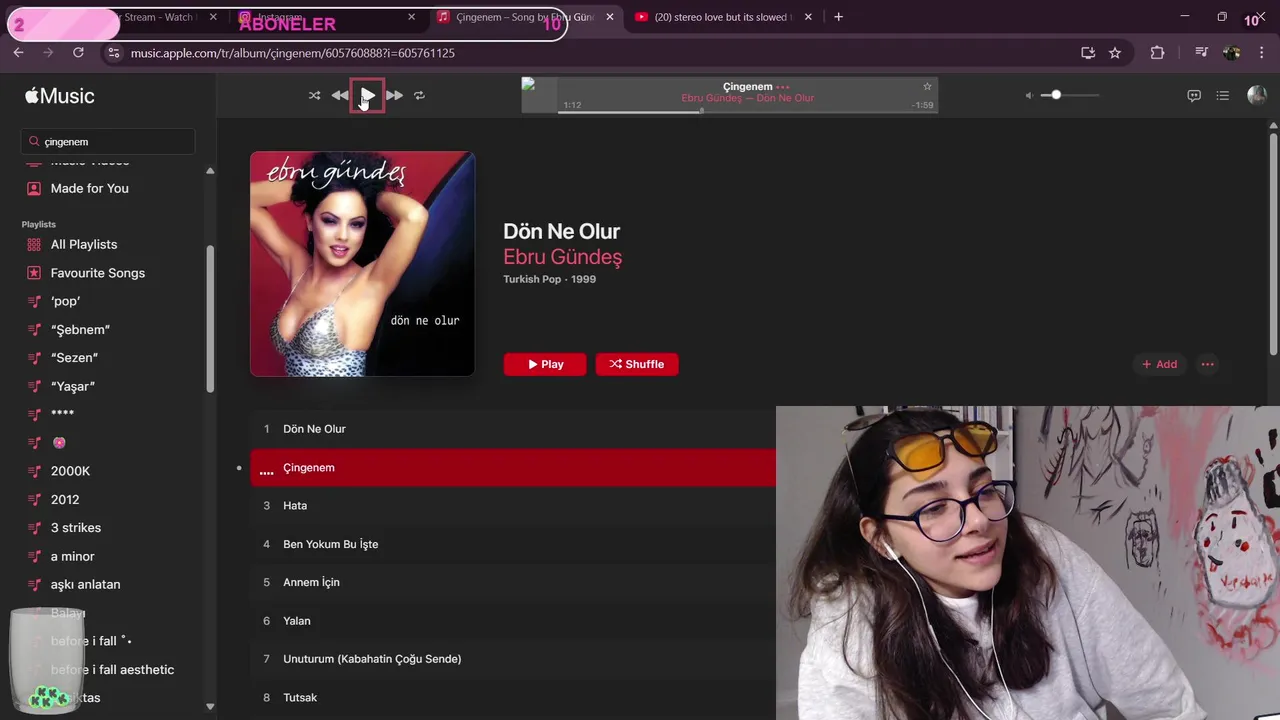Open the album more options menu

click(x=1207, y=364)
